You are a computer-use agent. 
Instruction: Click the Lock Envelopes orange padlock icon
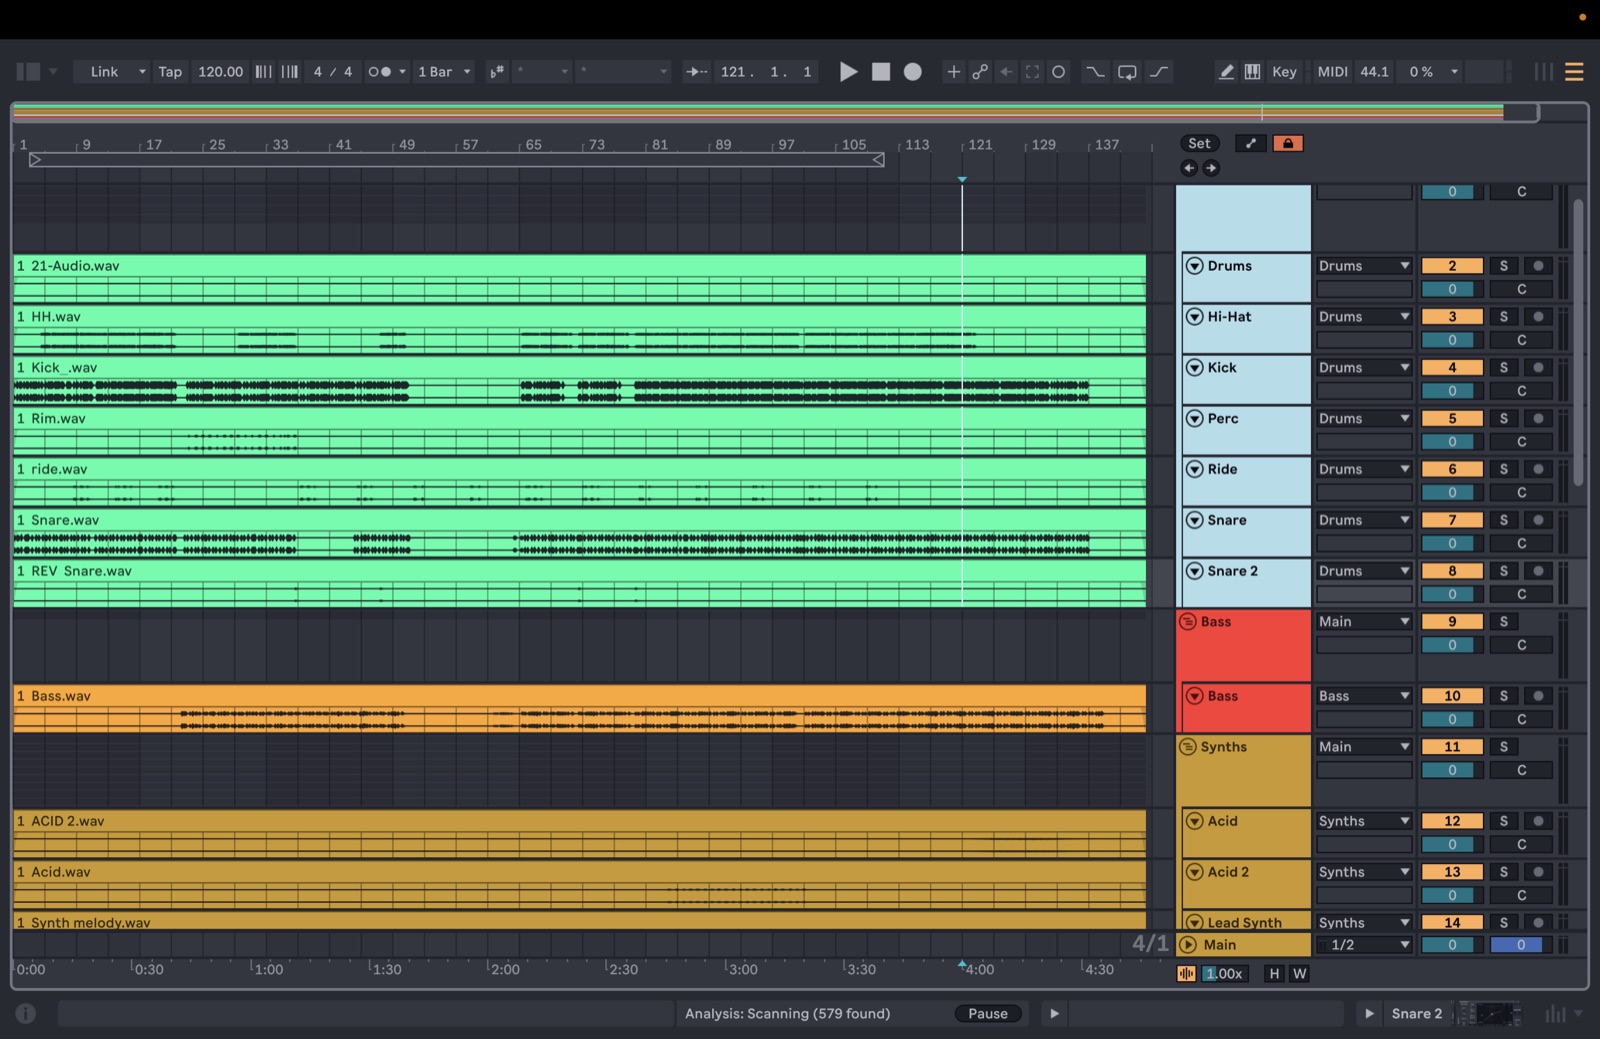point(1288,143)
